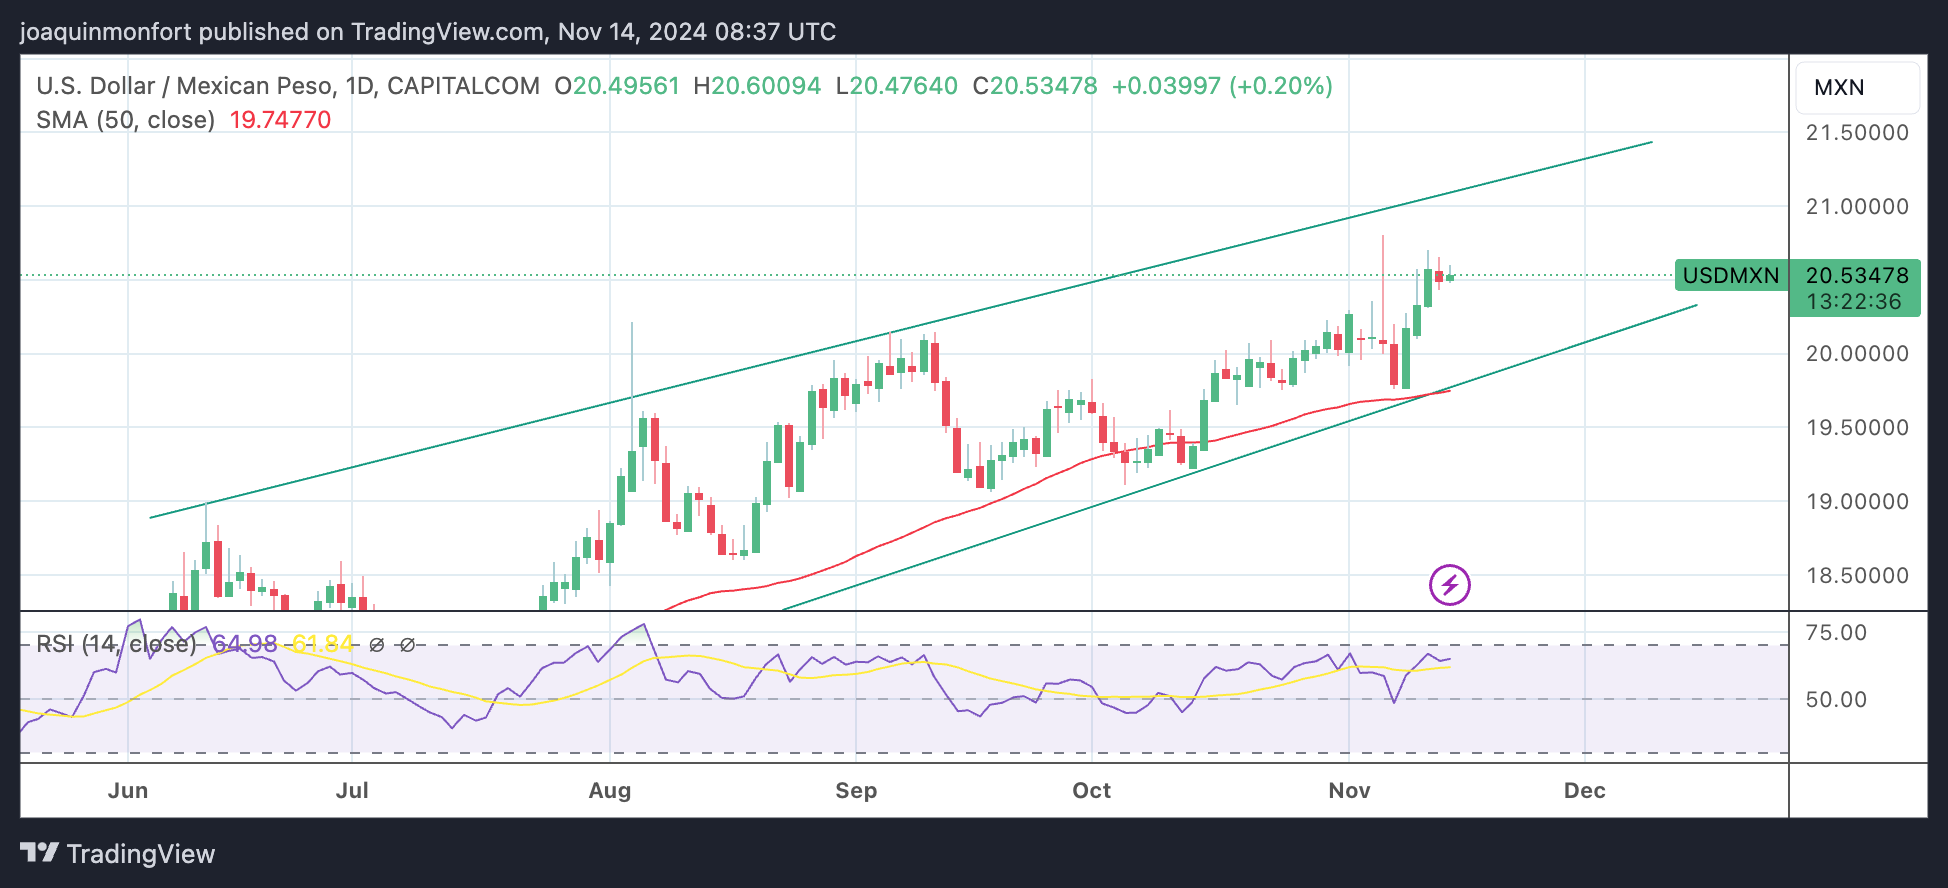The width and height of the screenshot is (1948, 888).
Task: Click the second empty-value symbol after RSI values
Action: [x=407, y=645]
